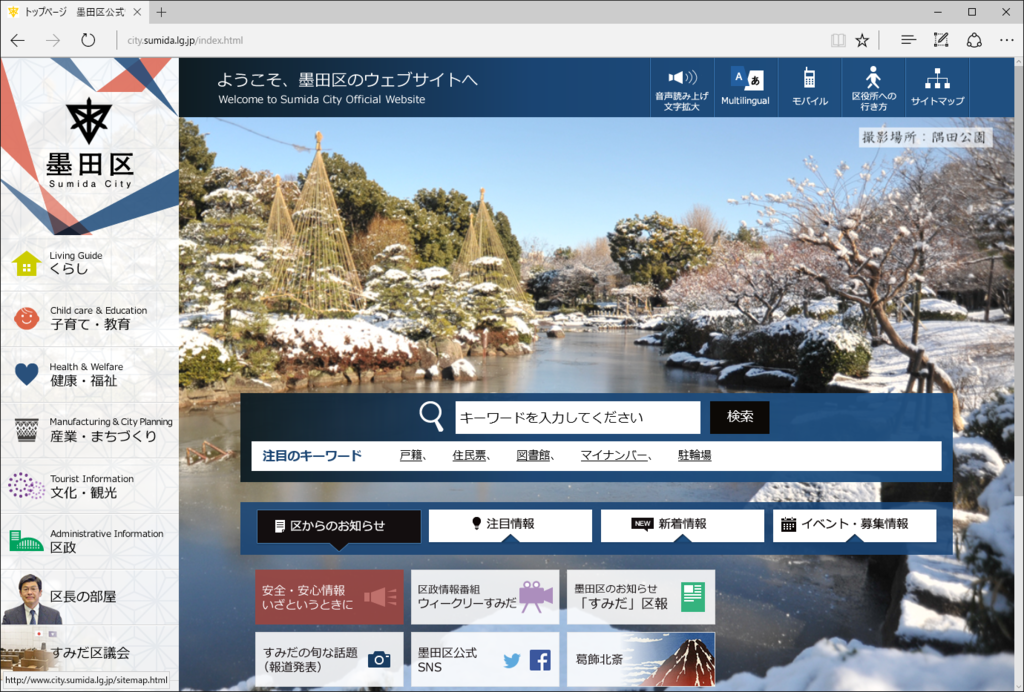Make a web note

click(x=941, y=40)
